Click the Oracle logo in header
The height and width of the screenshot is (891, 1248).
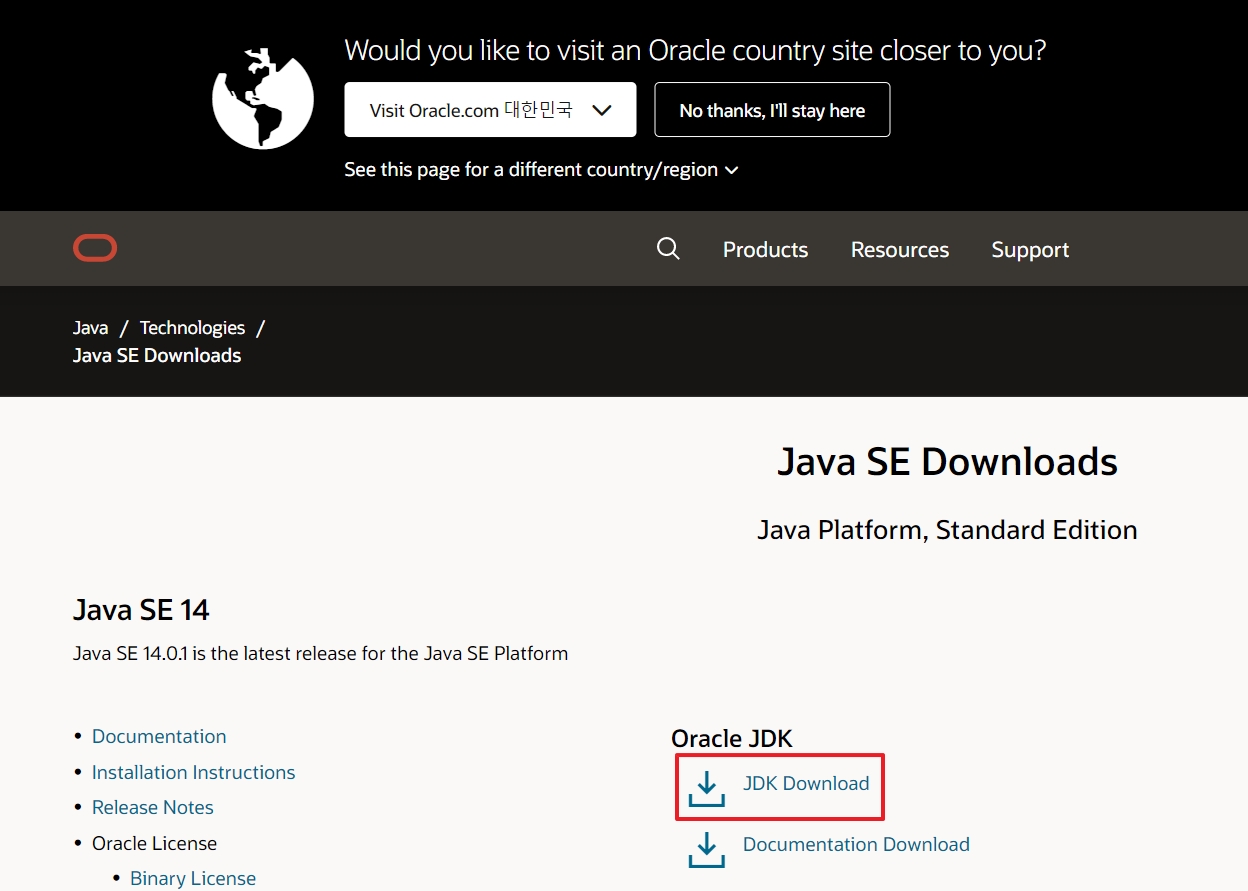click(x=95, y=248)
